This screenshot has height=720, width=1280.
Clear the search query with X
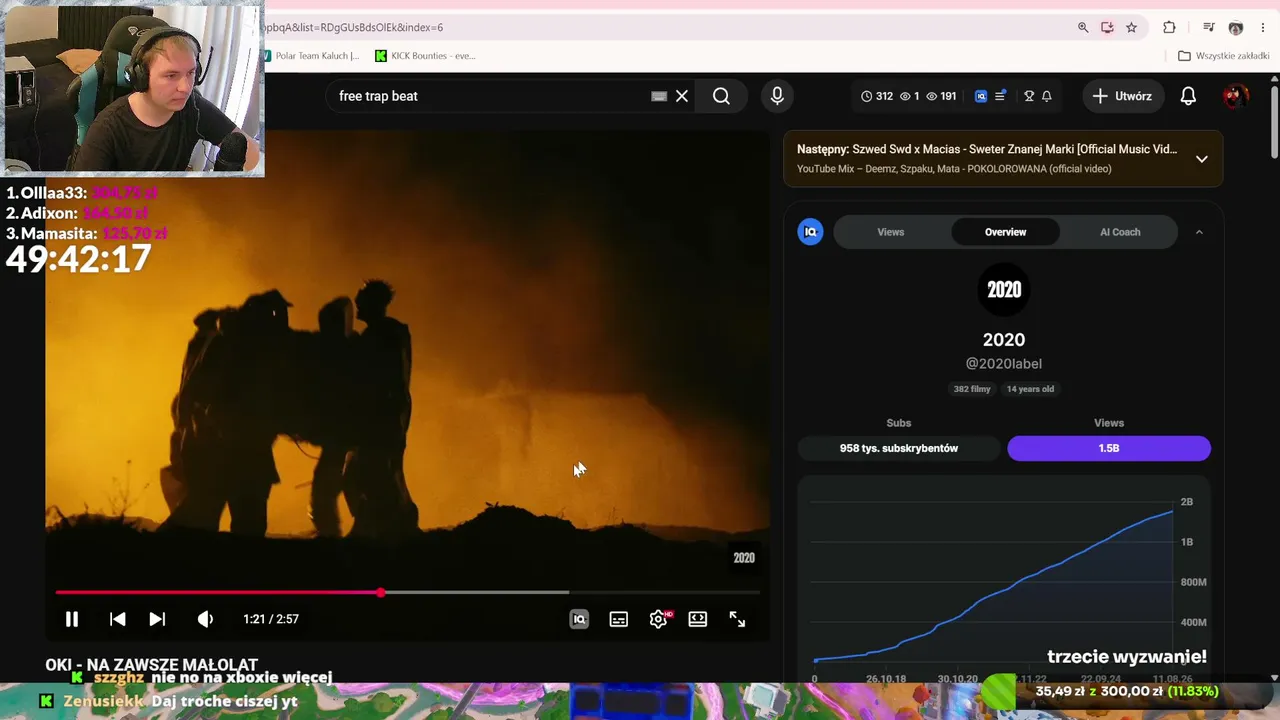click(682, 96)
